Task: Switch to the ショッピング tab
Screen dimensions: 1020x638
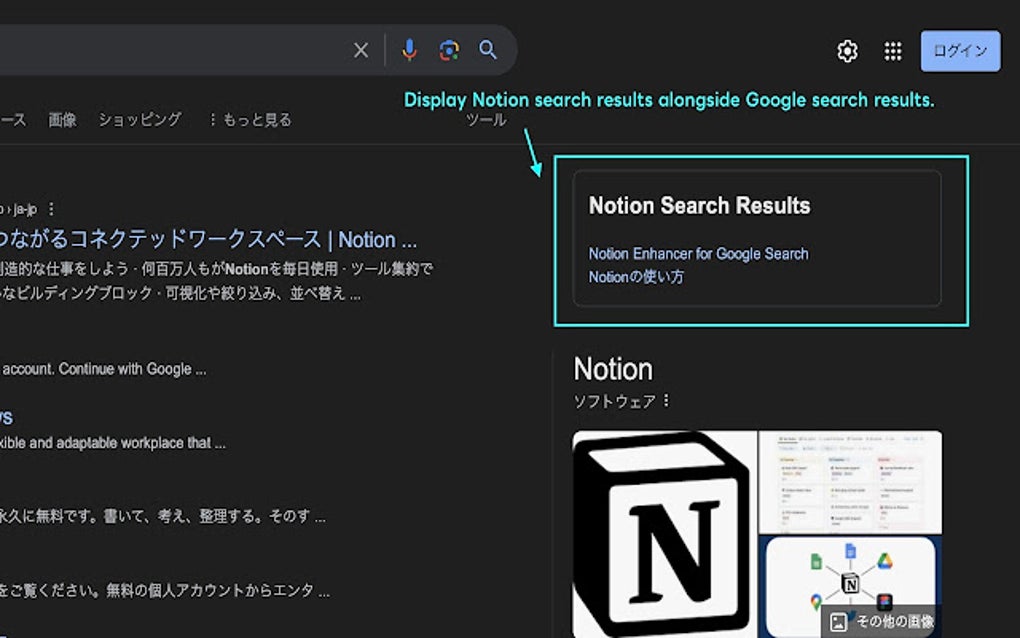Action: pos(140,119)
